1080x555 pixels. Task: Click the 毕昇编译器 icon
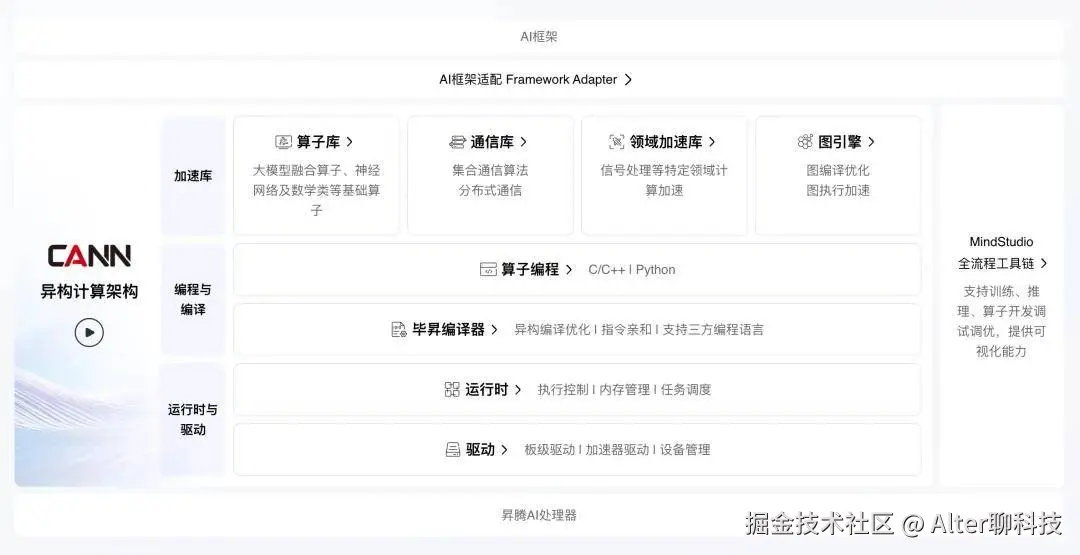tap(399, 329)
